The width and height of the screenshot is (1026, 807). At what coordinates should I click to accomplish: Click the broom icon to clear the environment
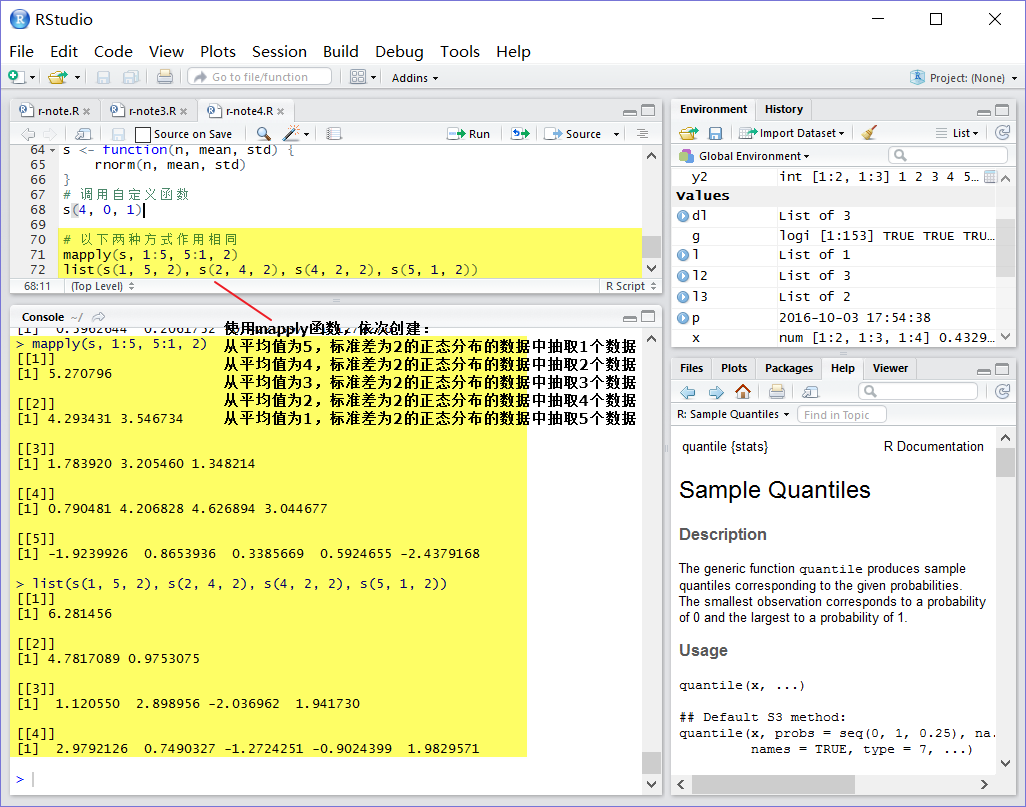pyautogui.click(x=869, y=133)
